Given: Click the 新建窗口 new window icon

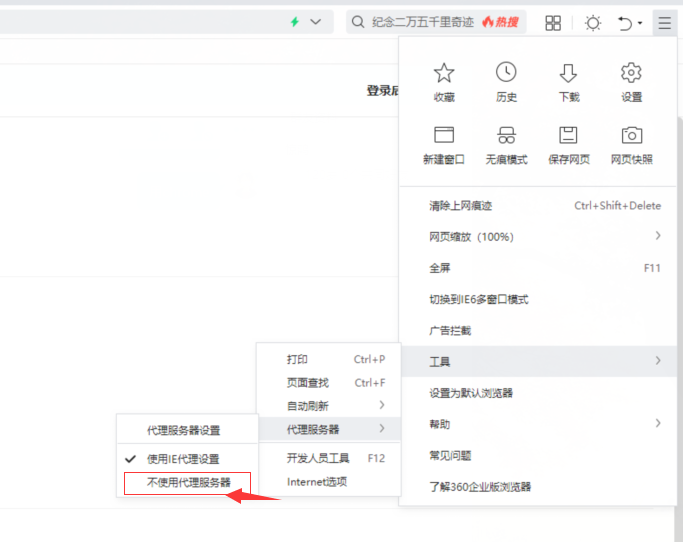Looking at the screenshot, I should [444, 135].
